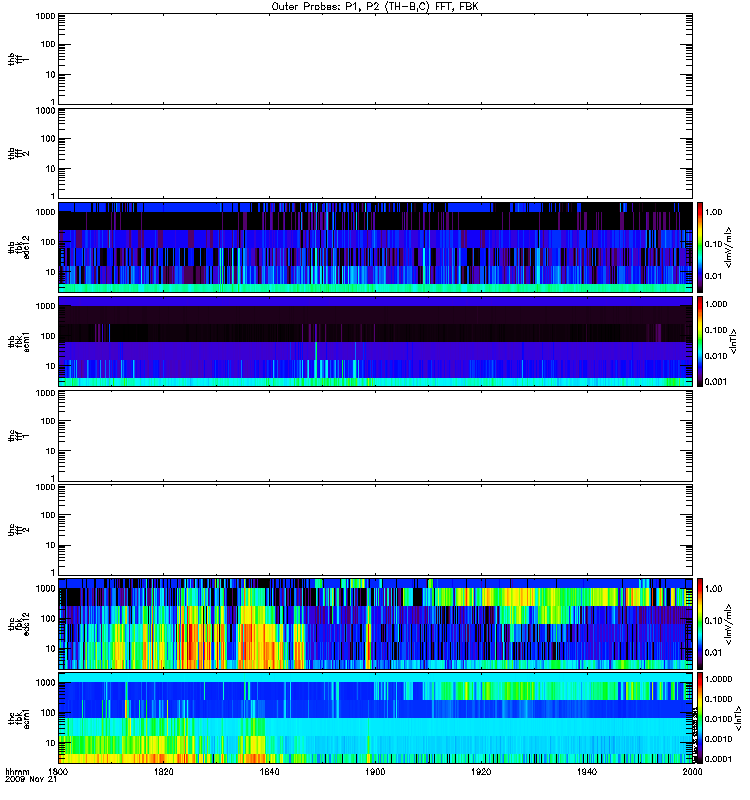Click the 100 tick of thb fff 2 panel

[47, 139]
